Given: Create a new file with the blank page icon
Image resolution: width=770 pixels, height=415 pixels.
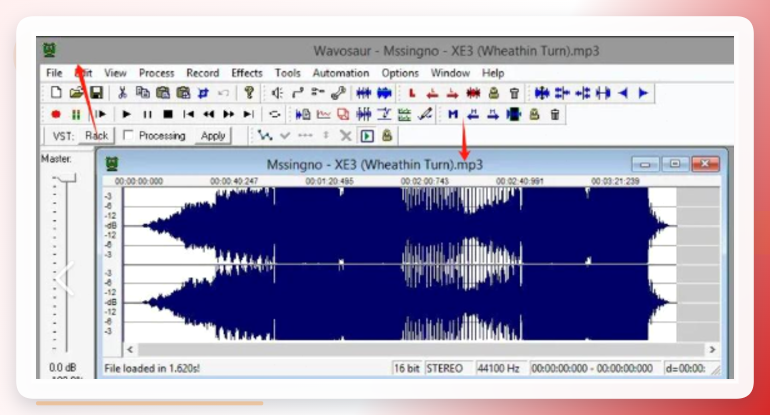Looking at the screenshot, I should (56, 92).
